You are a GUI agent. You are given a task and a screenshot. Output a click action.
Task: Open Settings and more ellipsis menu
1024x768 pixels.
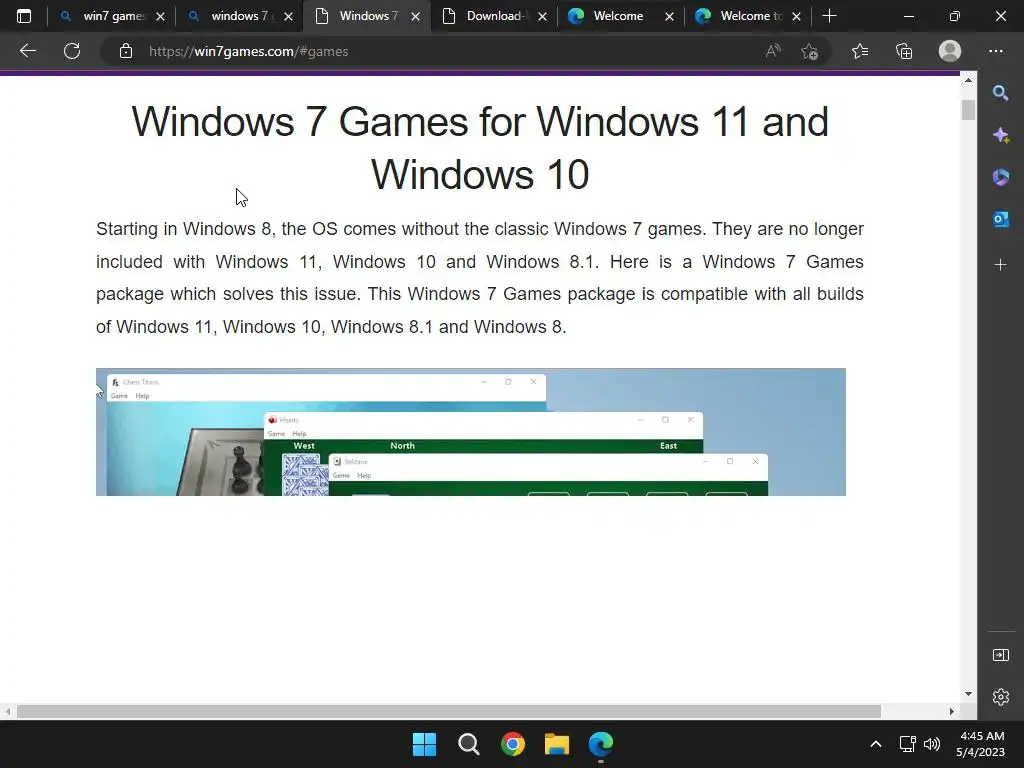coord(995,51)
